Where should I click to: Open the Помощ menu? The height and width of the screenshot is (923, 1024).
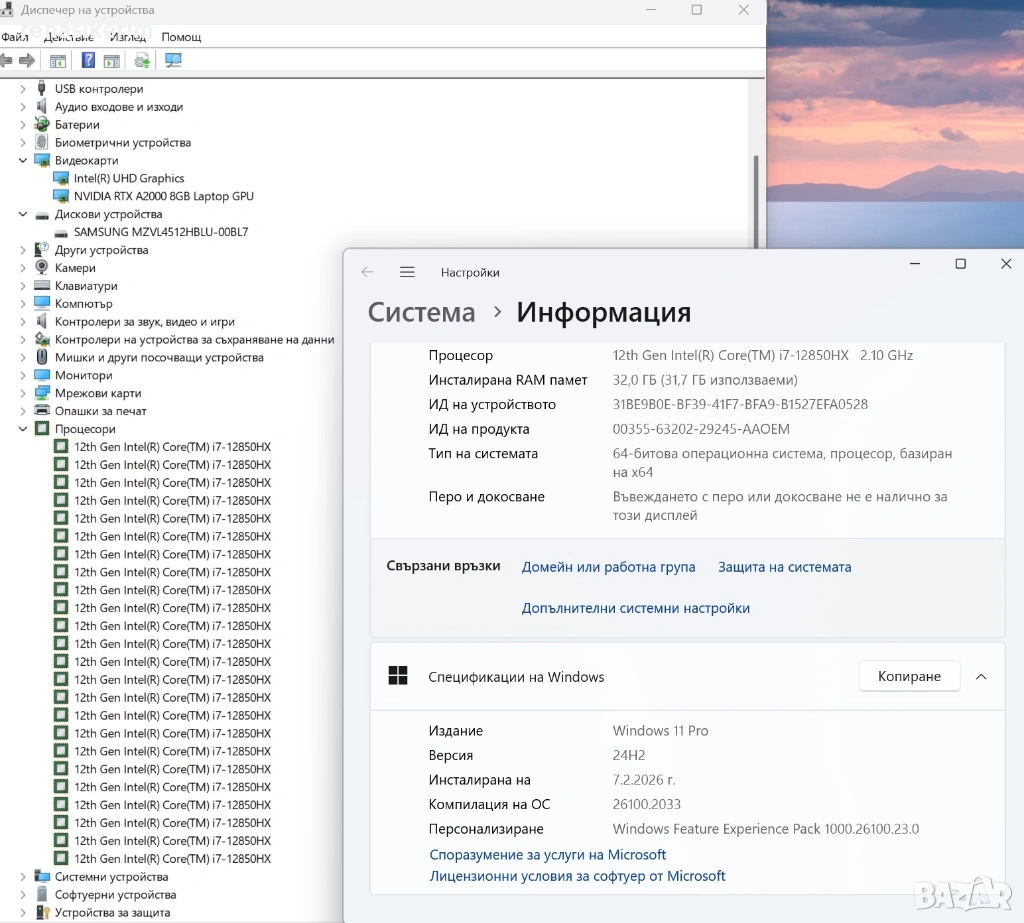pos(181,37)
